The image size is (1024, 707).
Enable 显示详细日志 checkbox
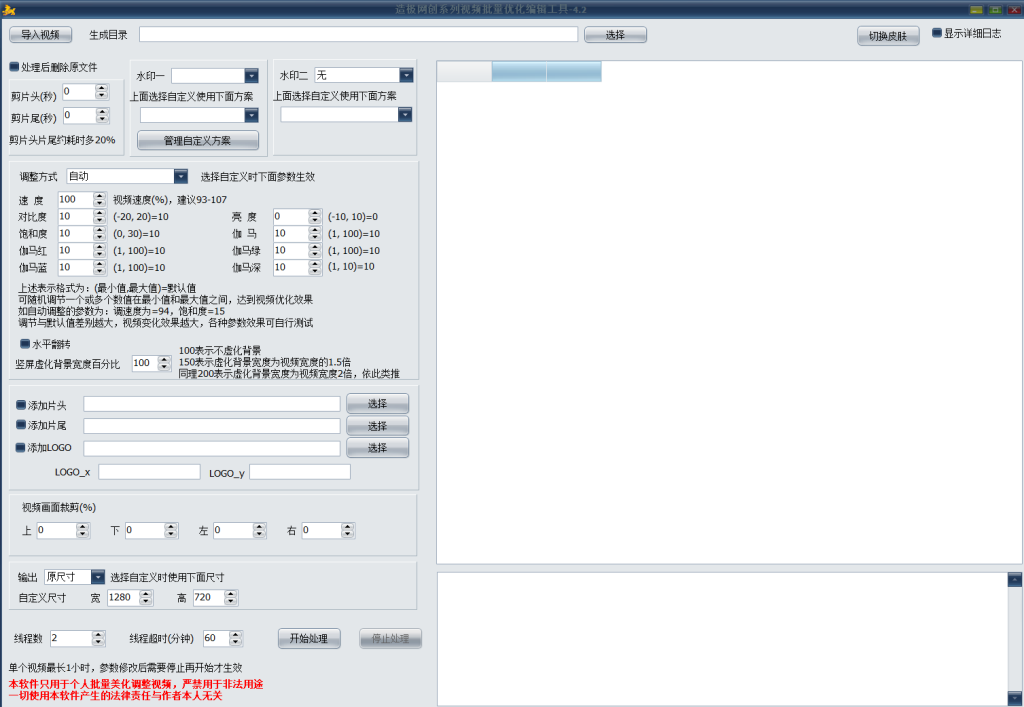[937, 33]
